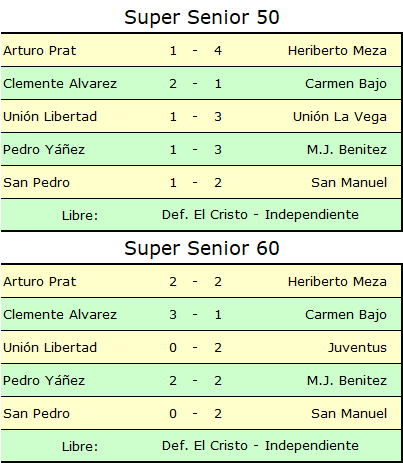Select Arturo Prat in Super Senior 60

tap(40, 282)
